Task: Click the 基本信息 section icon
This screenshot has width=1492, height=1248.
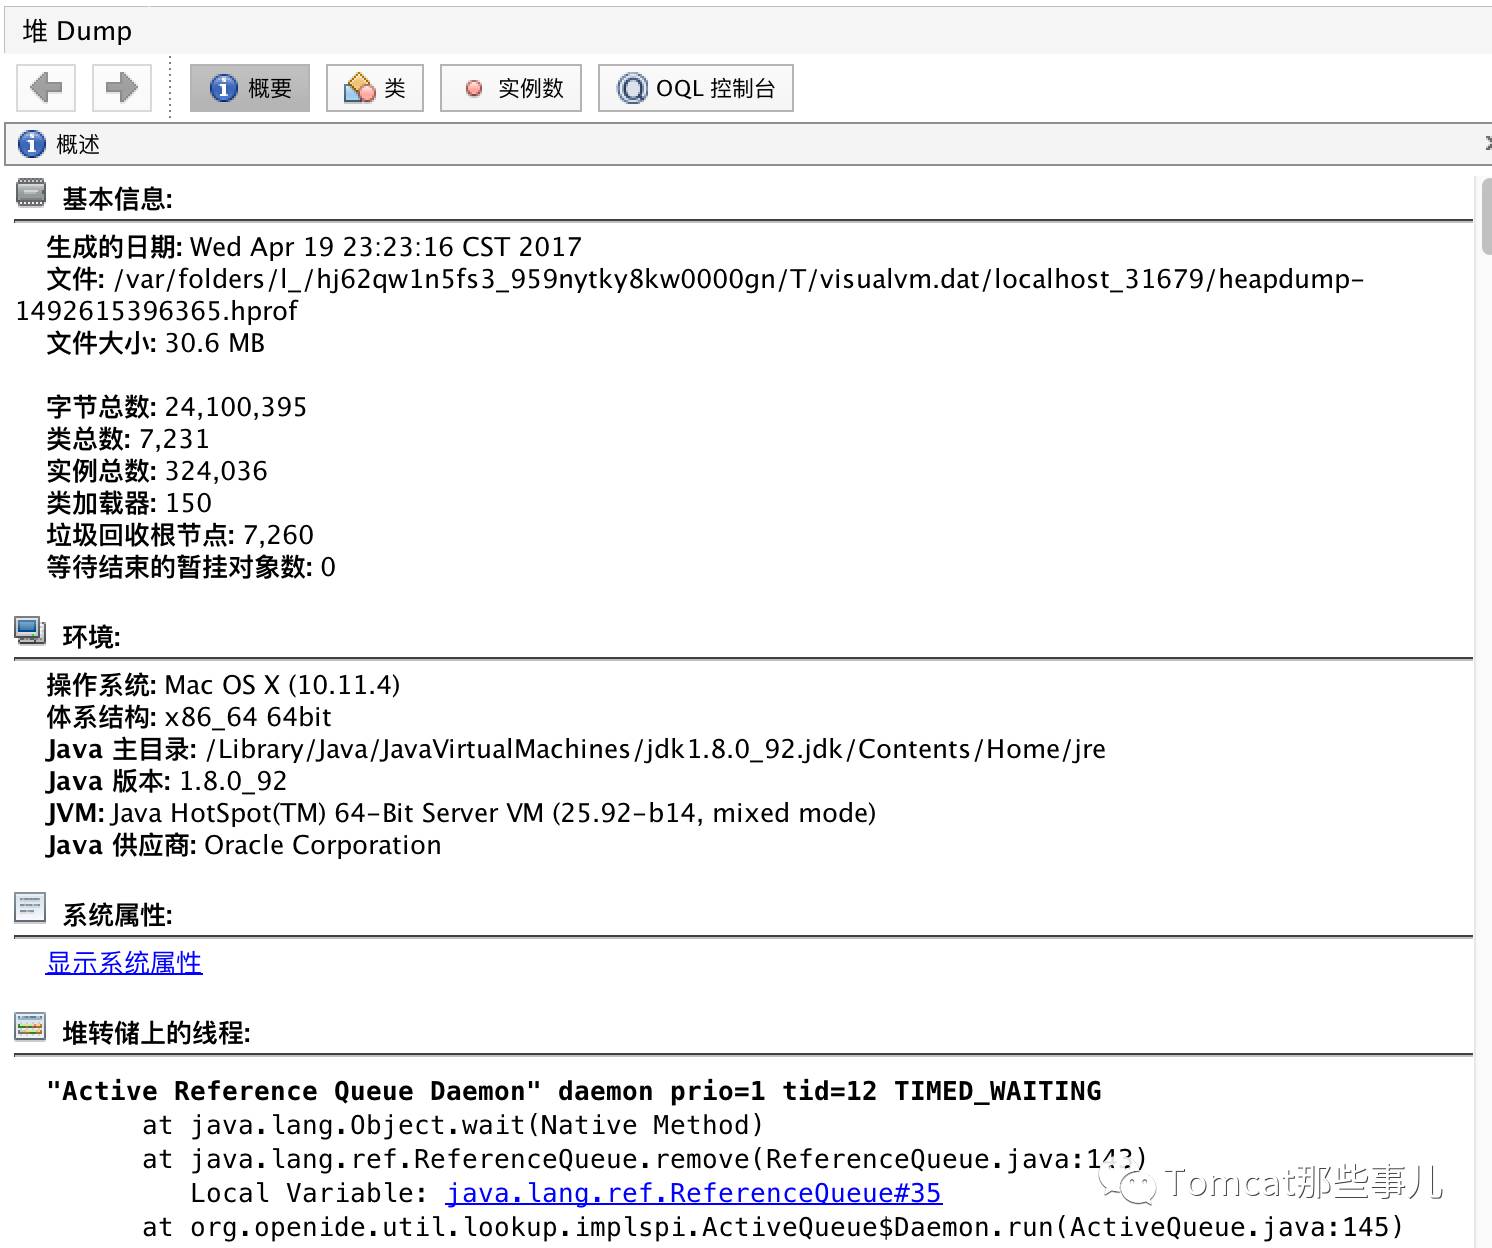Action: click(31, 193)
